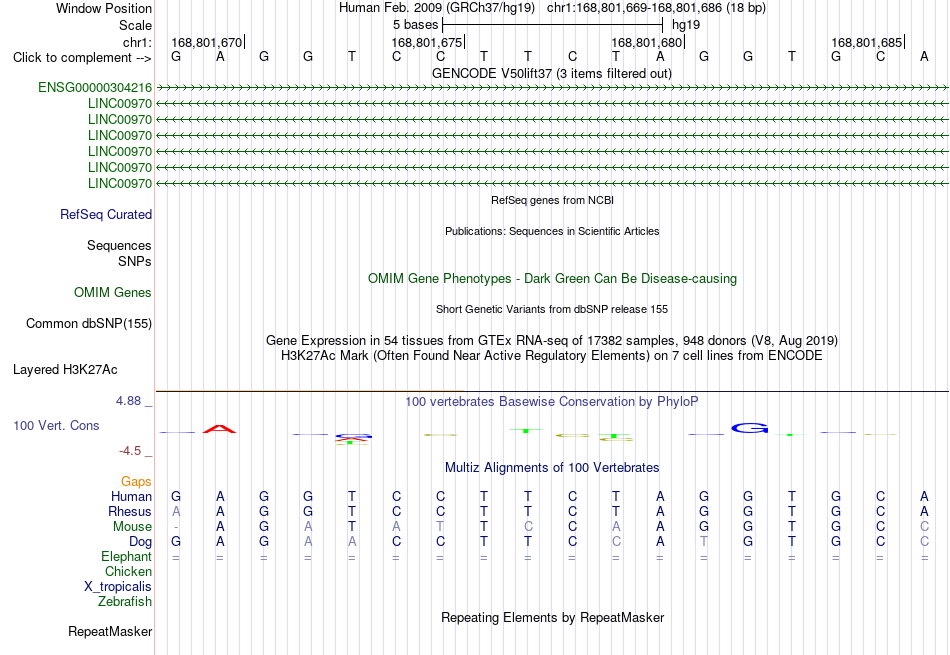Click the chr1: ruler label

point(138,42)
